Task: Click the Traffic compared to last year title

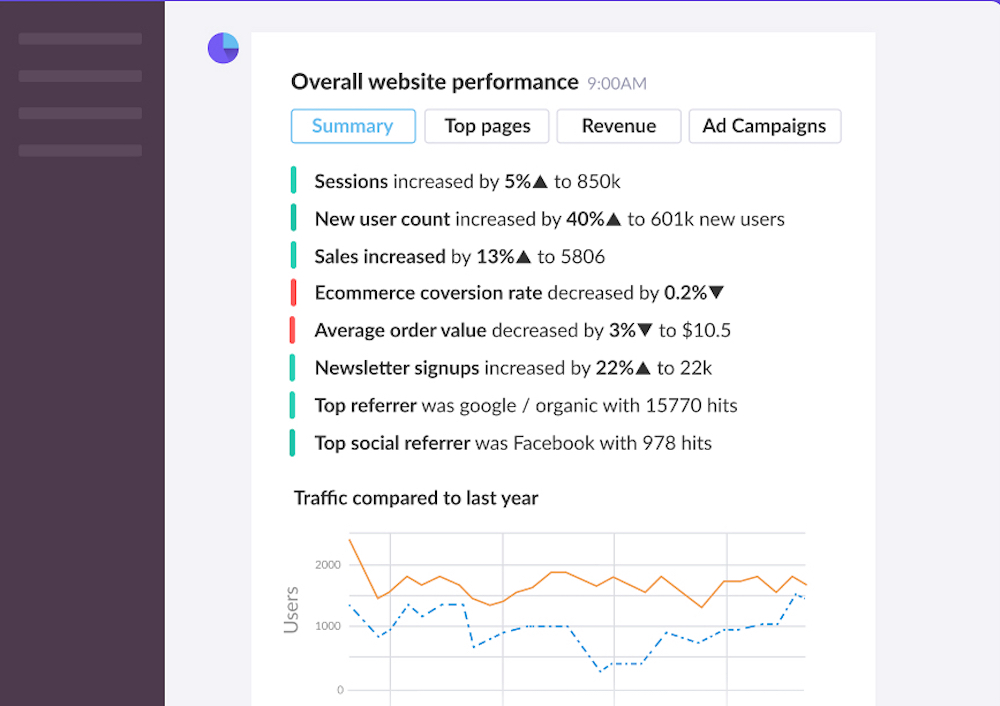Action: click(x=416, y=498)
